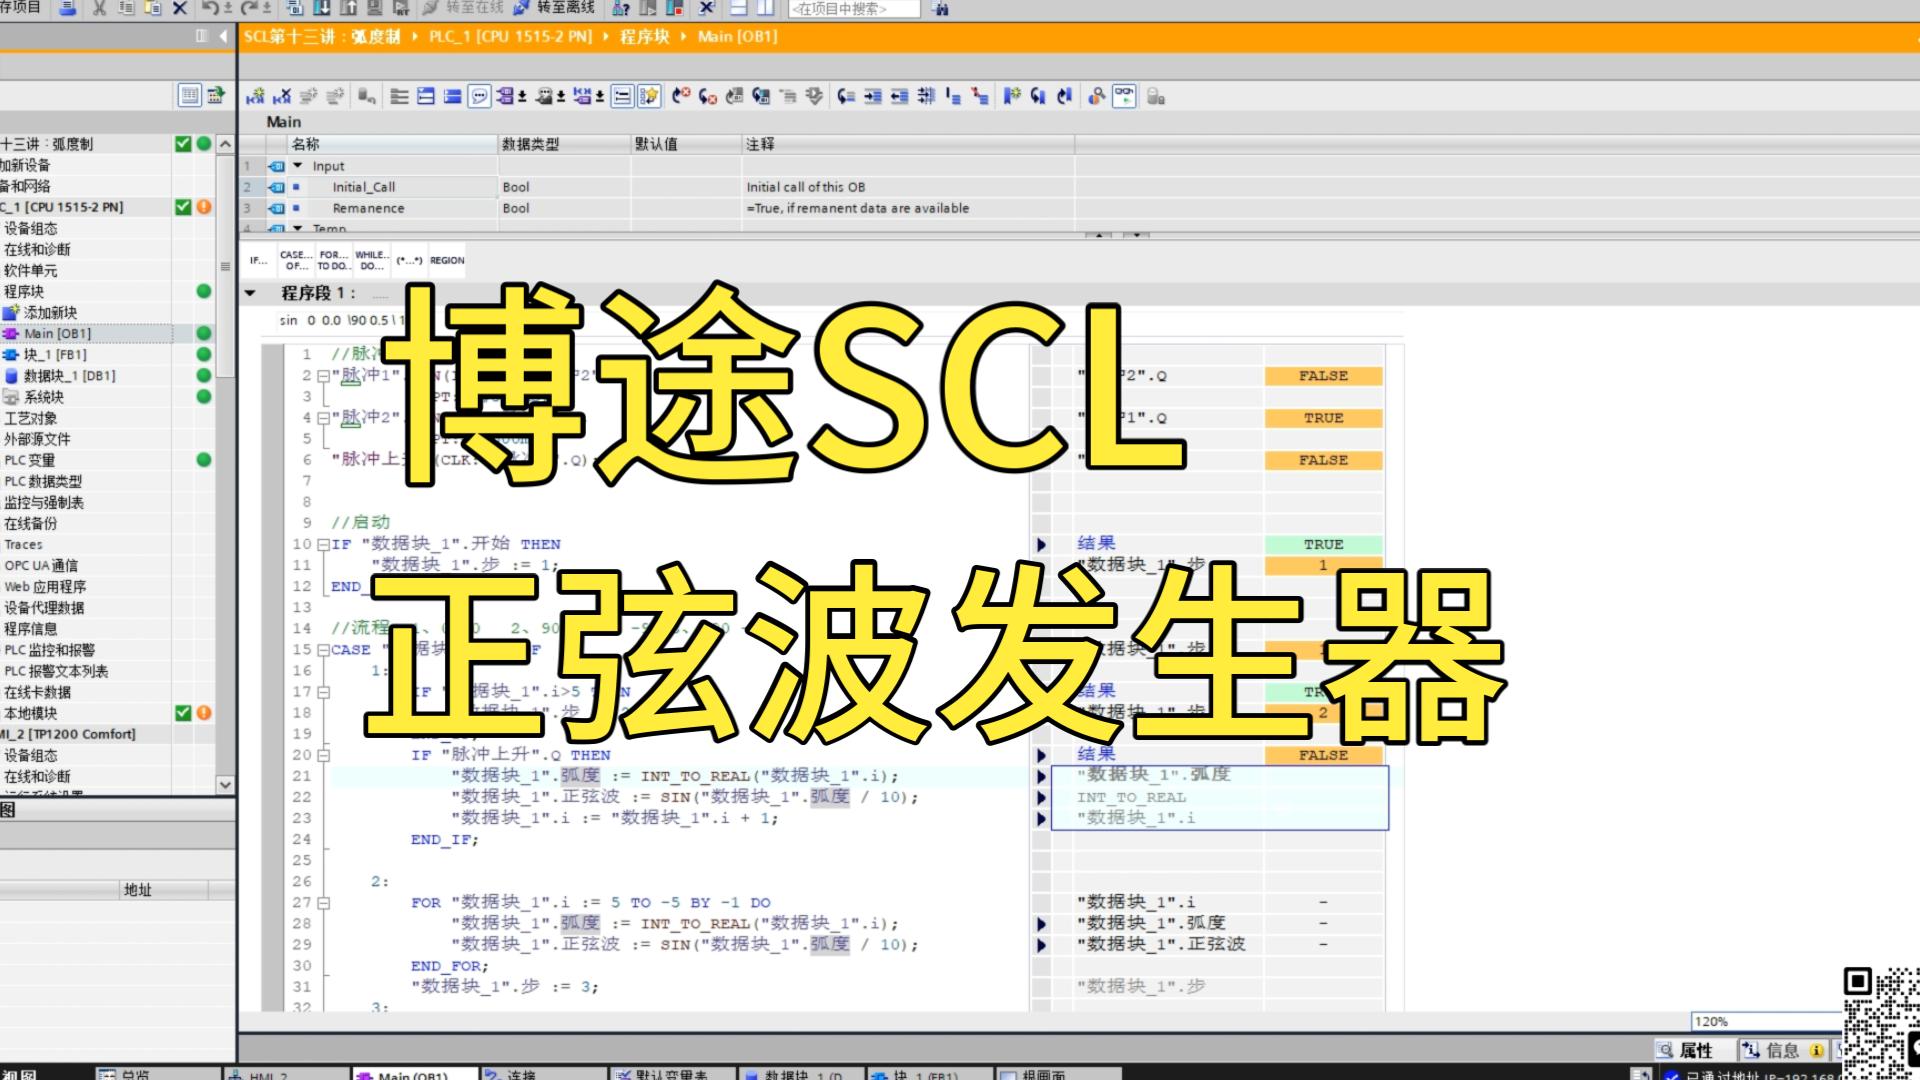Image resolution: width=1920 pixels, height=1080 pixels.
Task: Click 转至离线 (Go offline) button
Action: pyautogui.click(x=554, y=8)
